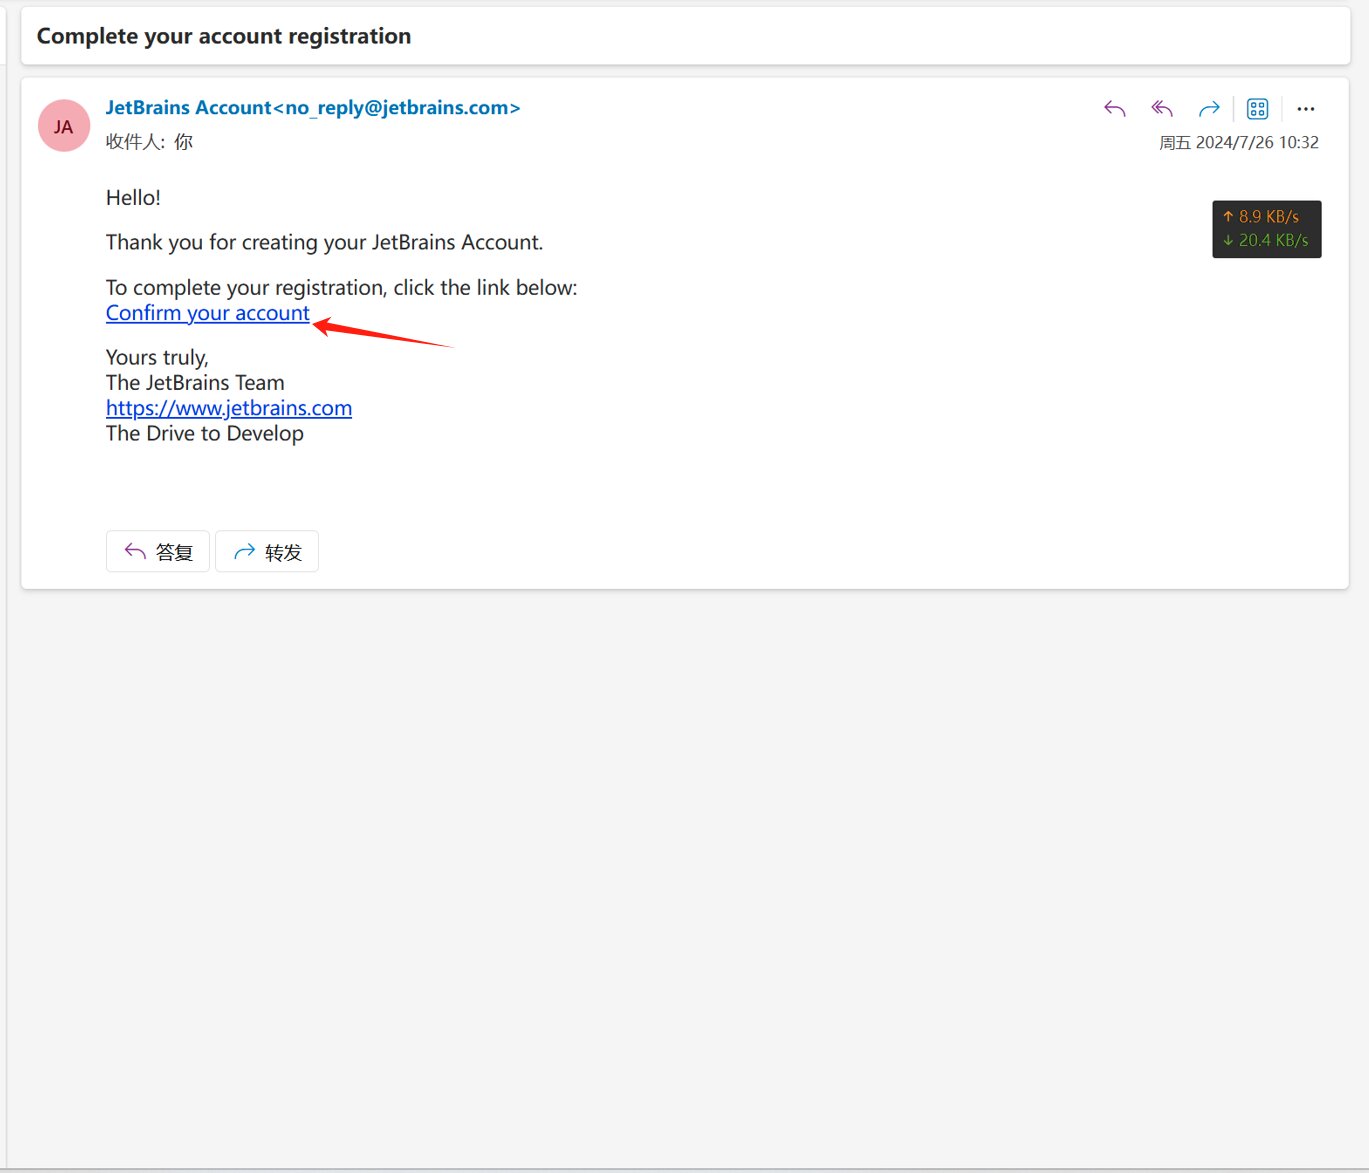Screen dimensions: 1369x1173
Task: Click the email received timestamp
Action: [1238, 143]
